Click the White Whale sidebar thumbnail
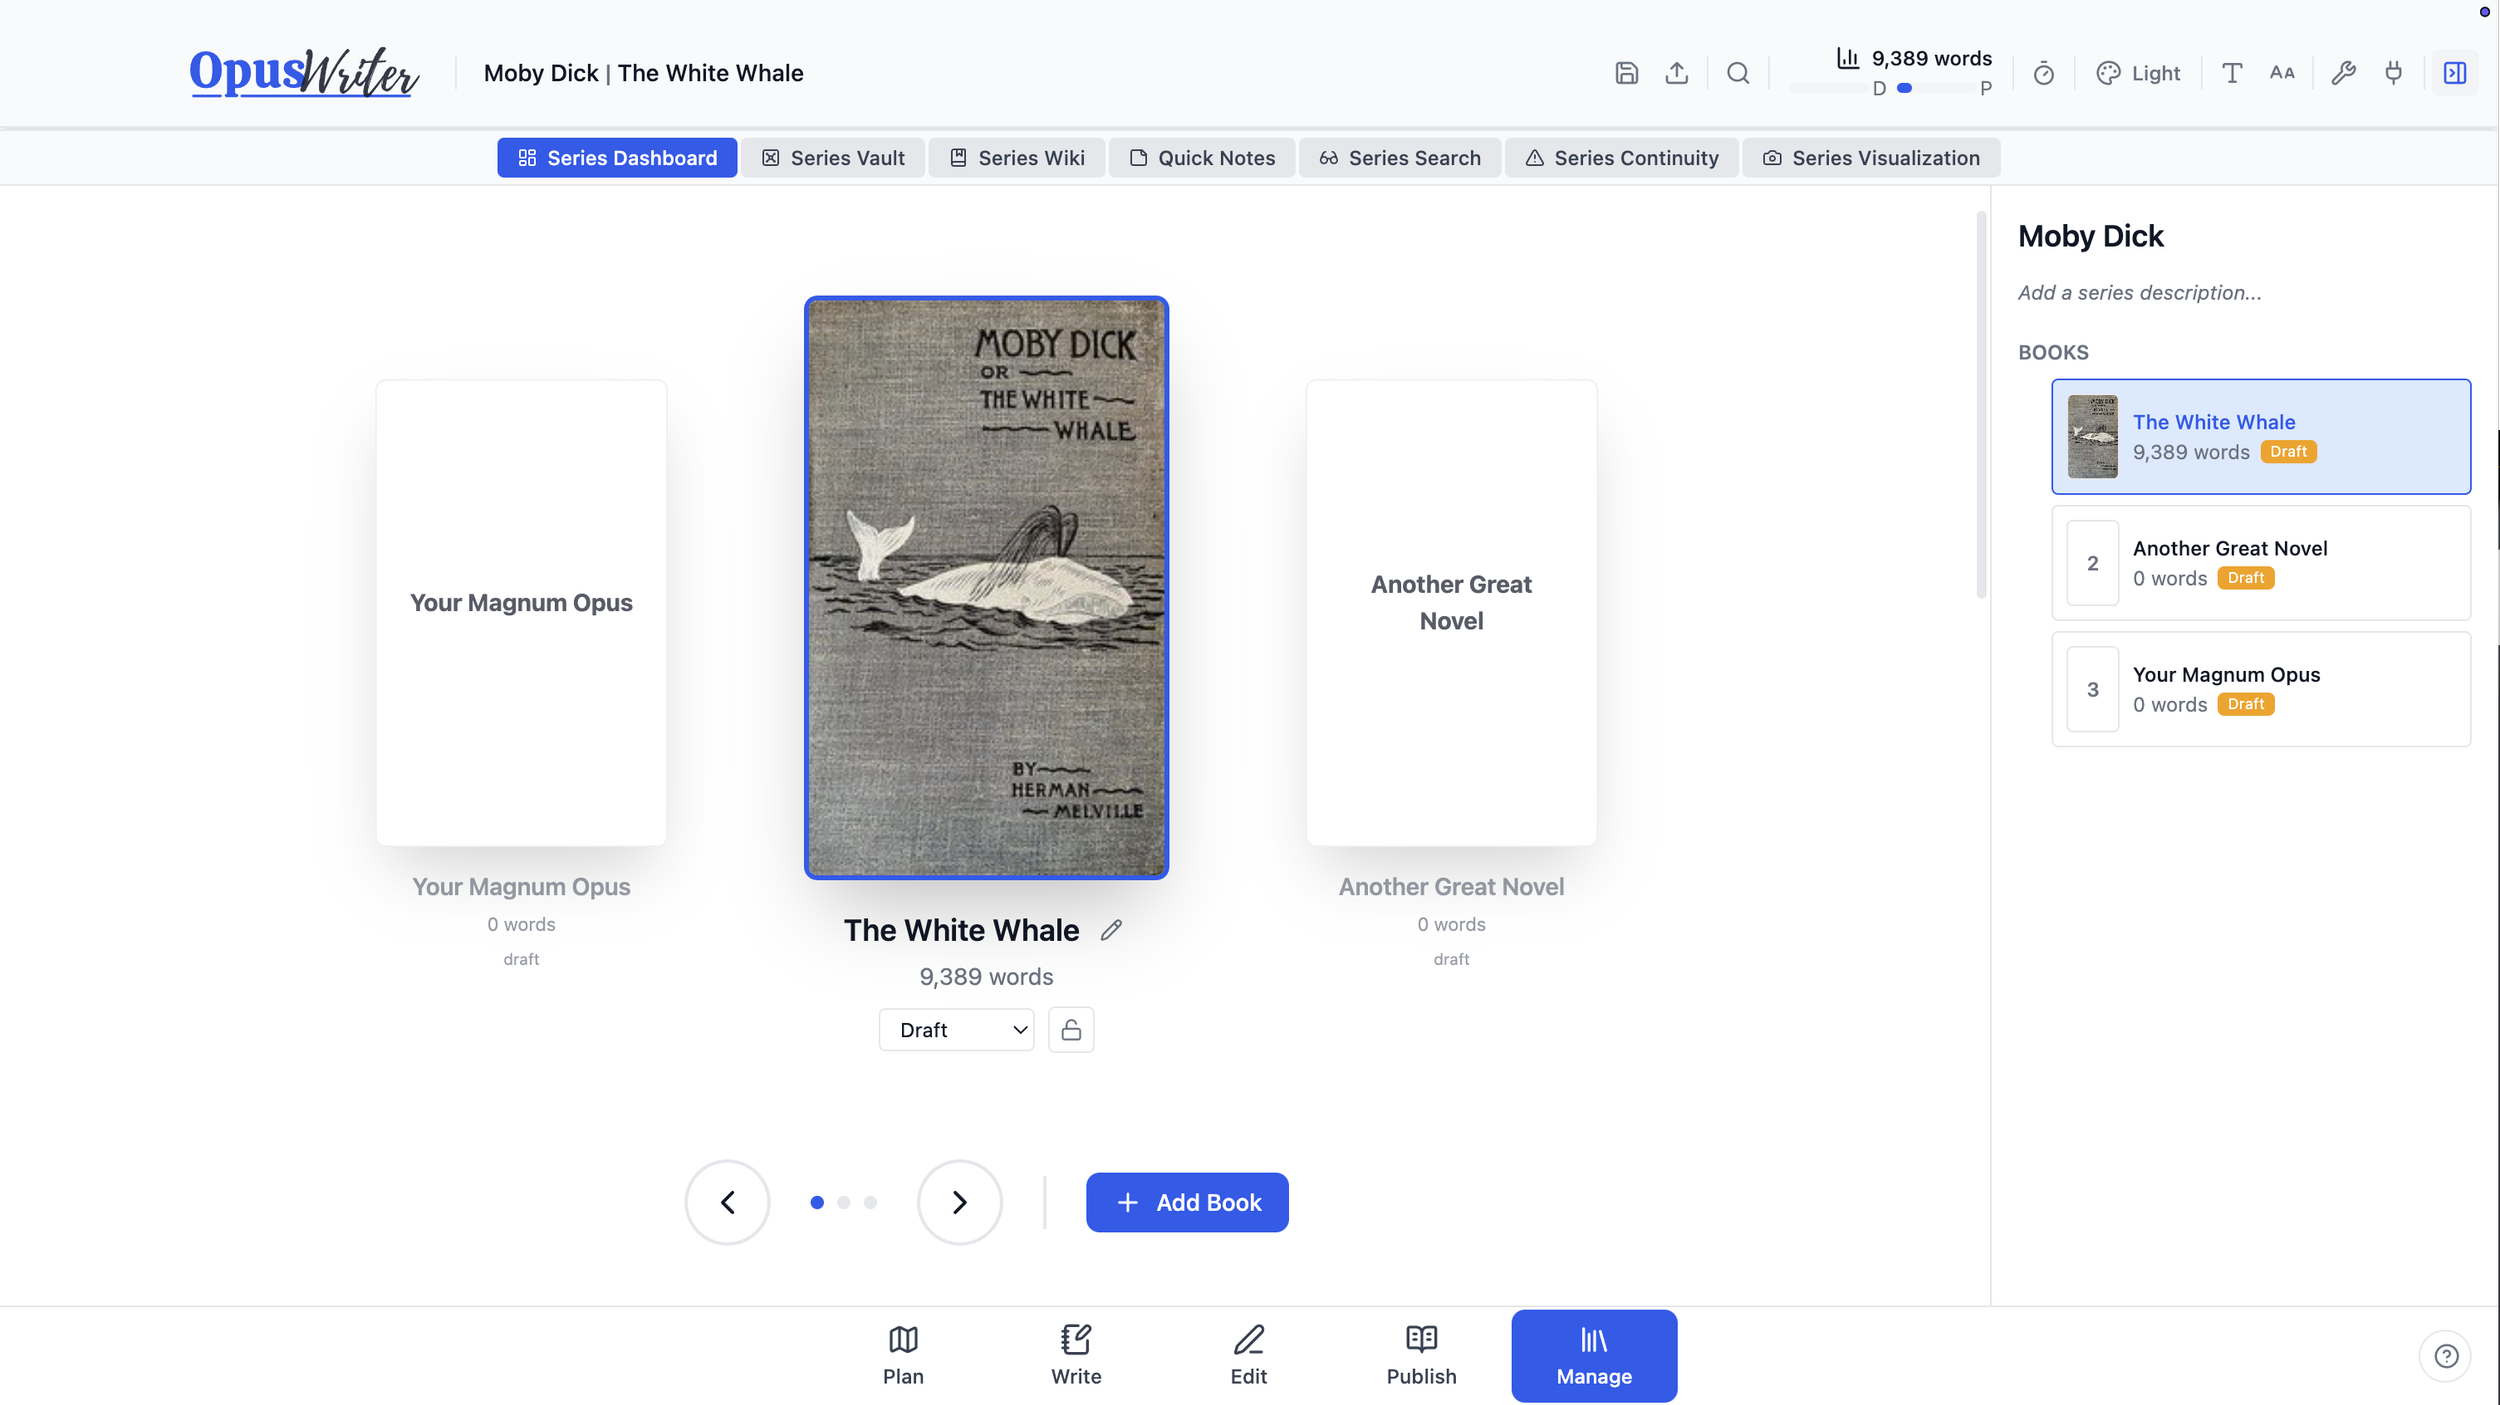This screenshot has width=2500, height=1405. point(2092,437)
